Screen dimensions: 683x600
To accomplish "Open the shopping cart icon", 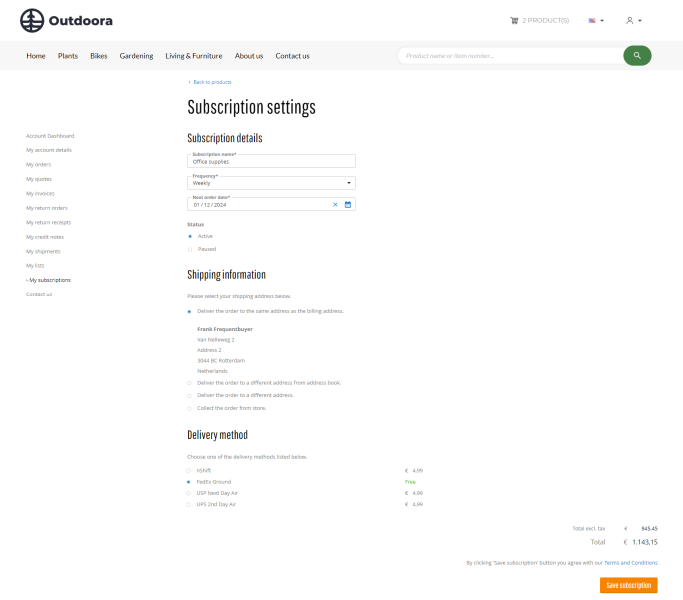I will pos(514,20).
